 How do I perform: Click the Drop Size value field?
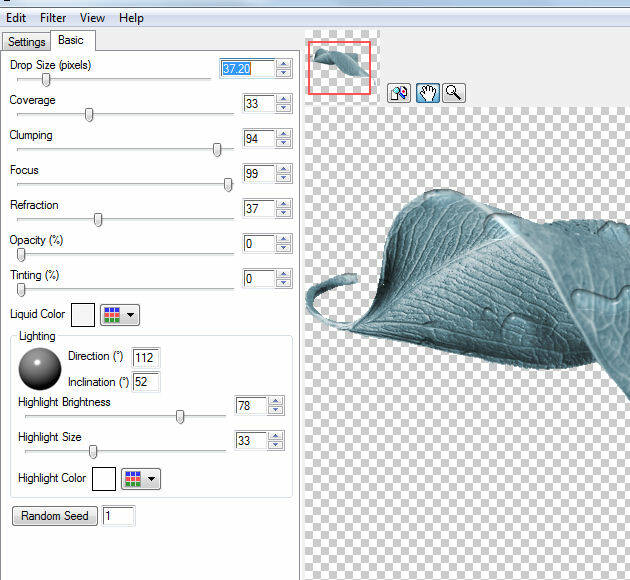246,69
